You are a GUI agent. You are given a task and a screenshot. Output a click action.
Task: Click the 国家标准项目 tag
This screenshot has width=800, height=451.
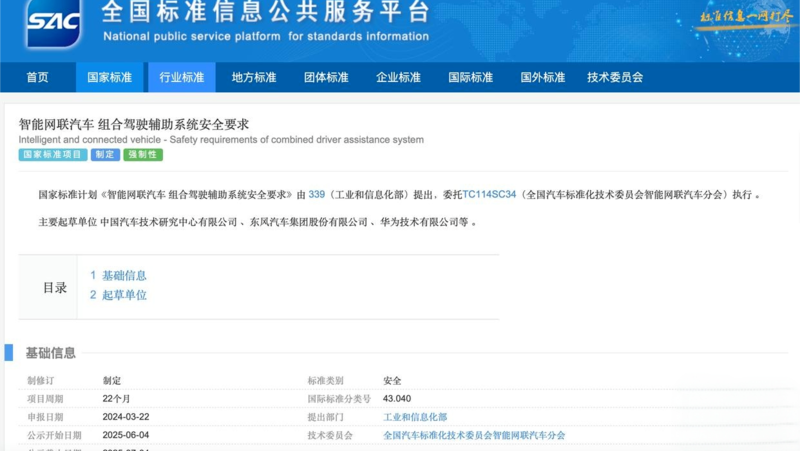[x=53, y=155]
